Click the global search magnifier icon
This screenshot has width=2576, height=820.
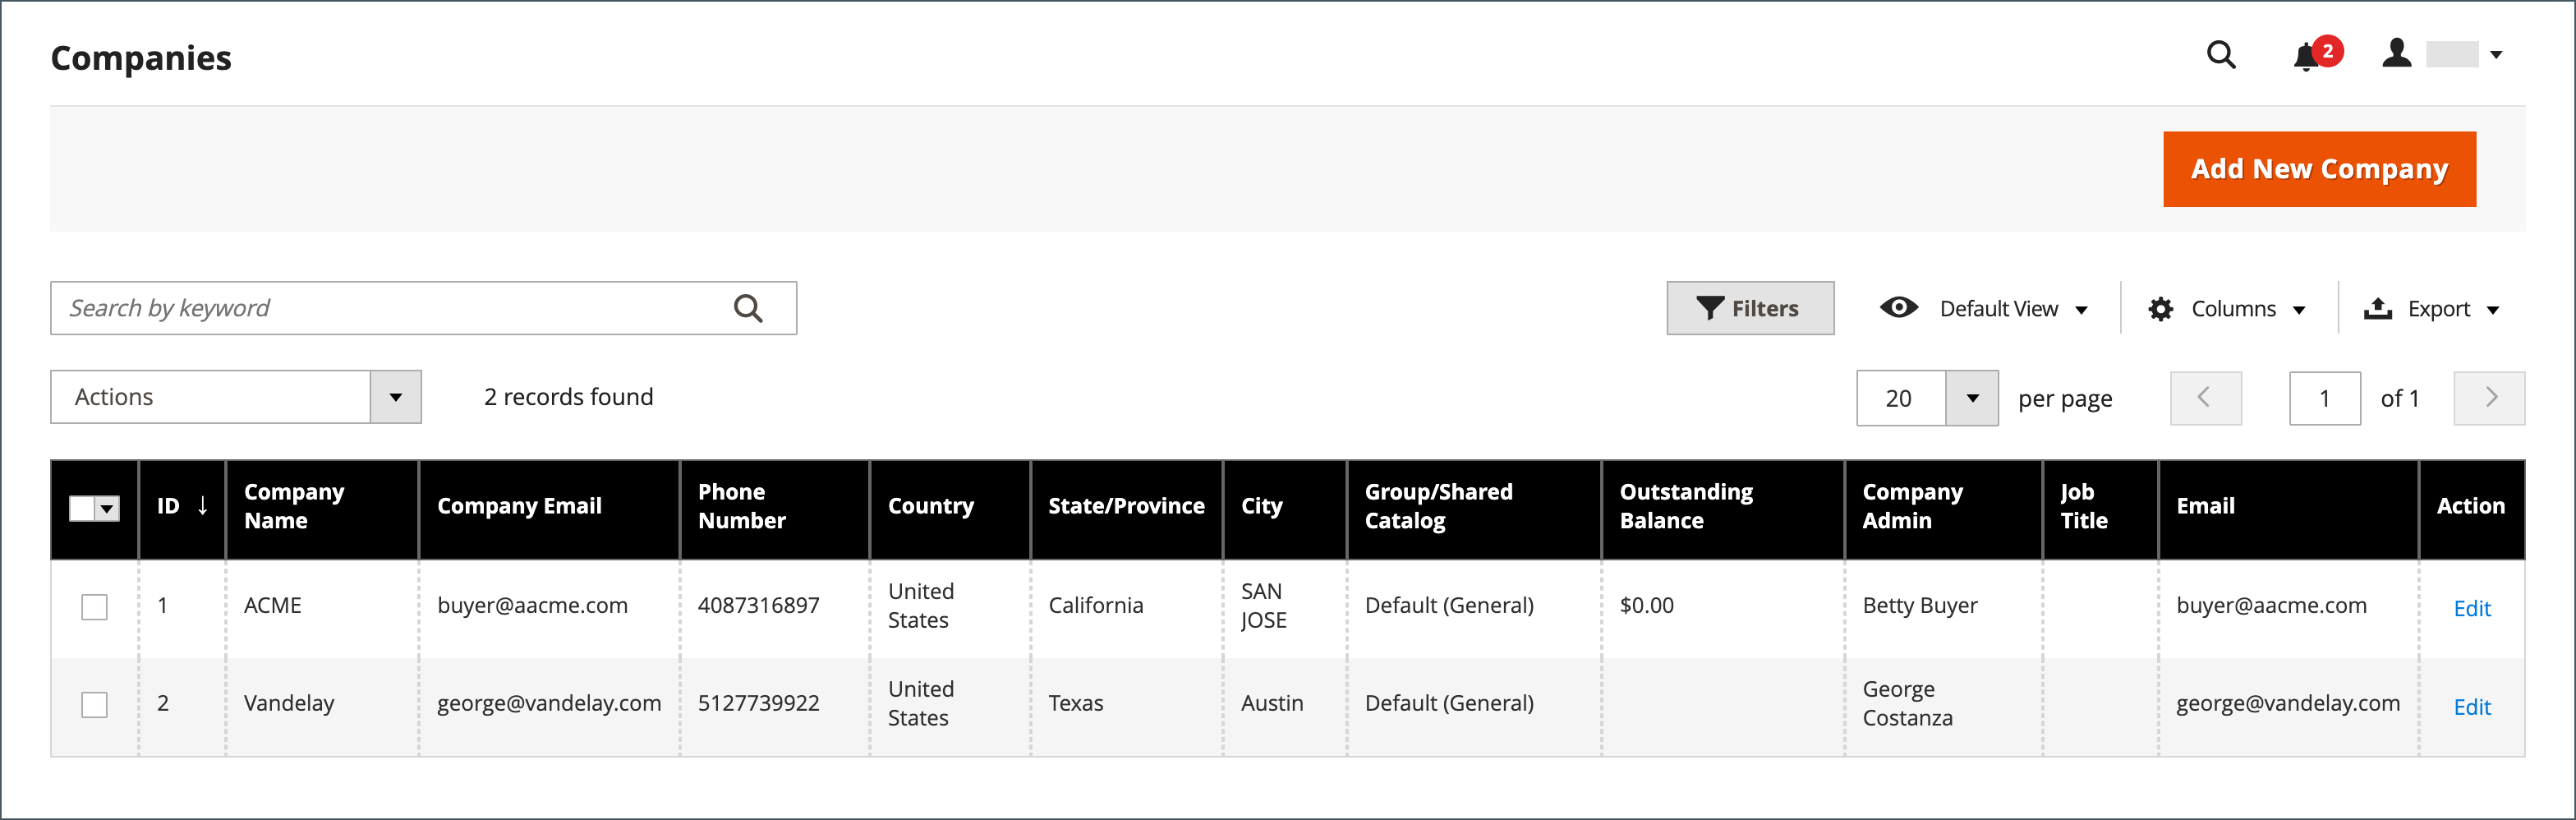click(2220, 55)
